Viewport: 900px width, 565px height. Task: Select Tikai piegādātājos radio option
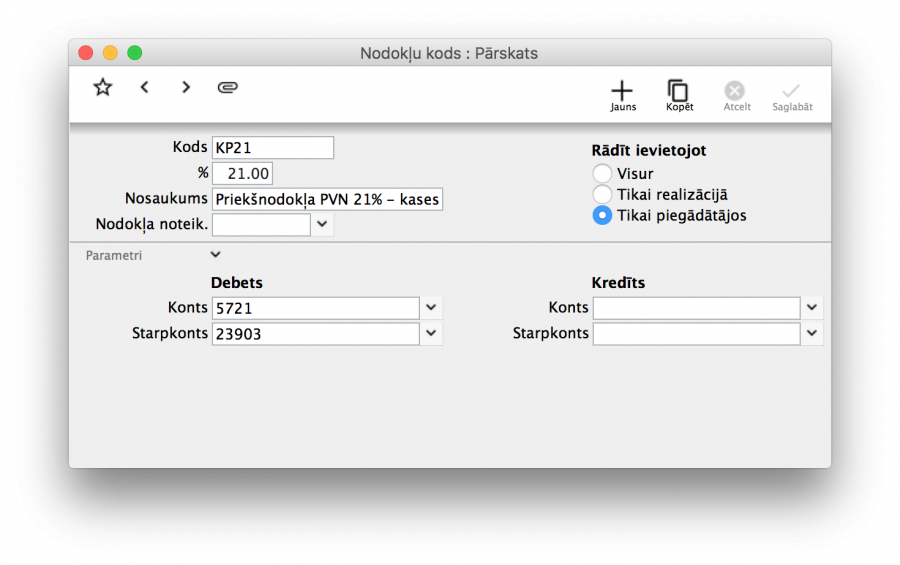pos(602,215)
